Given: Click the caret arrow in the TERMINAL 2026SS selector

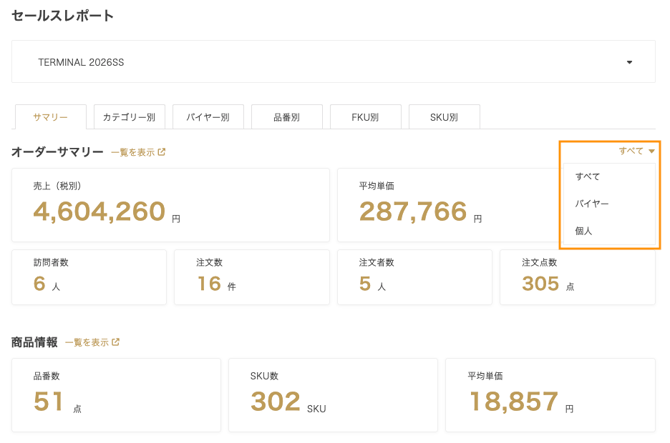Looking at the screenshot, I should (629, 62).
